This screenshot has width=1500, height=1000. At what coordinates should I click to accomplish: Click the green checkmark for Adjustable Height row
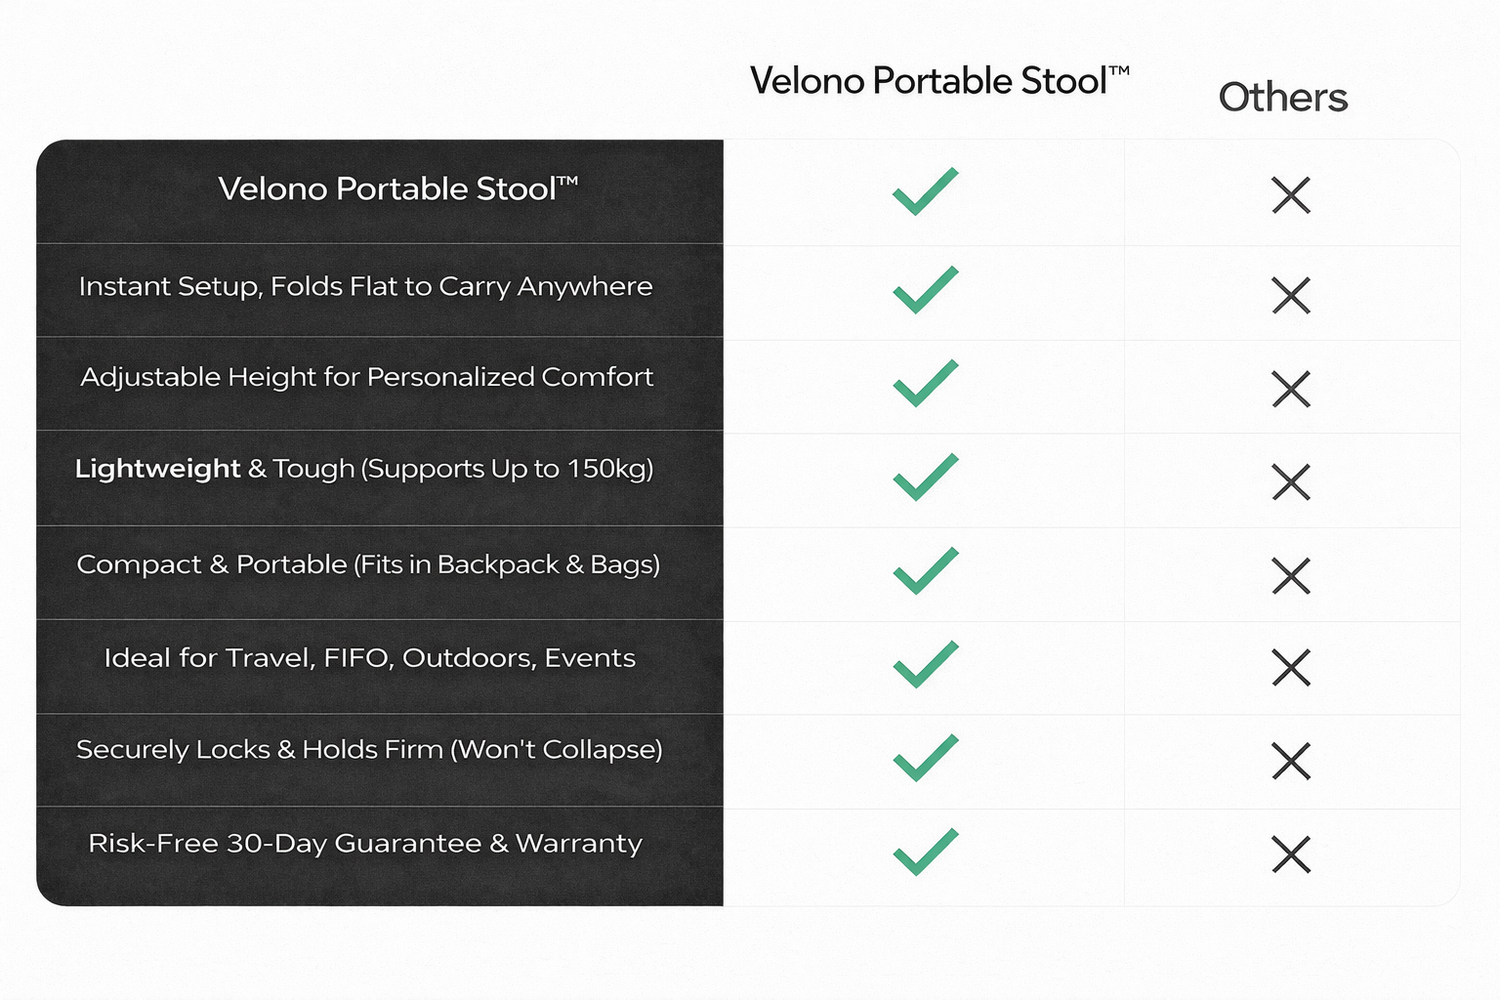point(925,383)
